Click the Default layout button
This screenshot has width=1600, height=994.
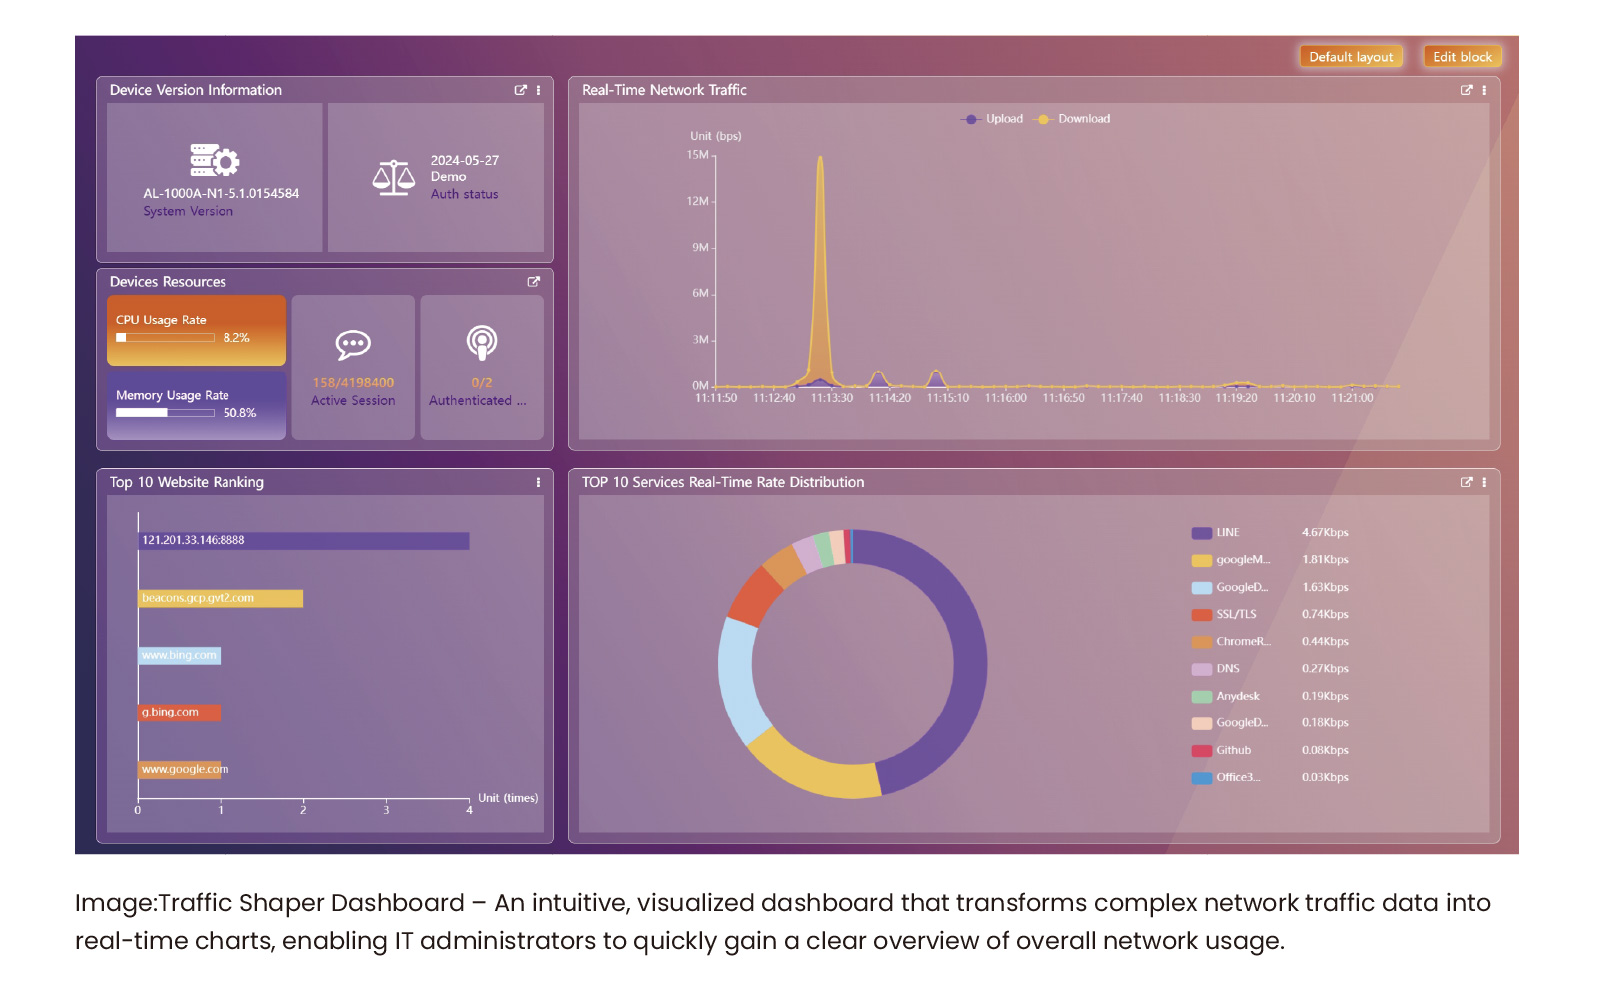[1350, 57]
